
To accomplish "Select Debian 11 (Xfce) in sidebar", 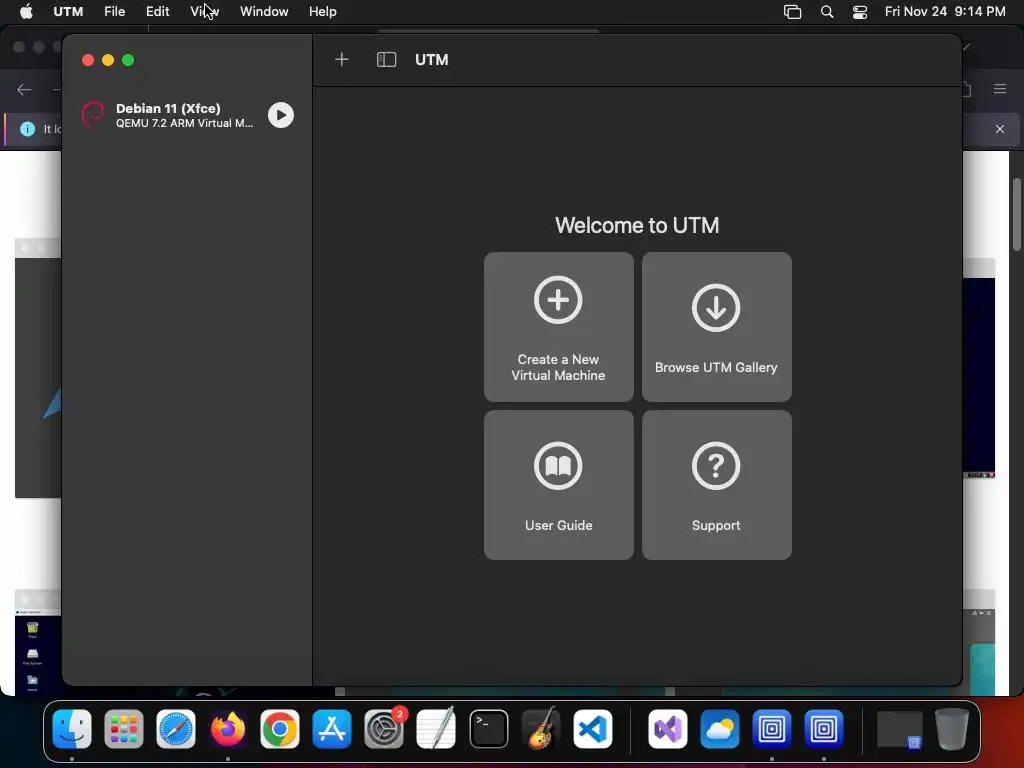I will click(x=187, y=116).
